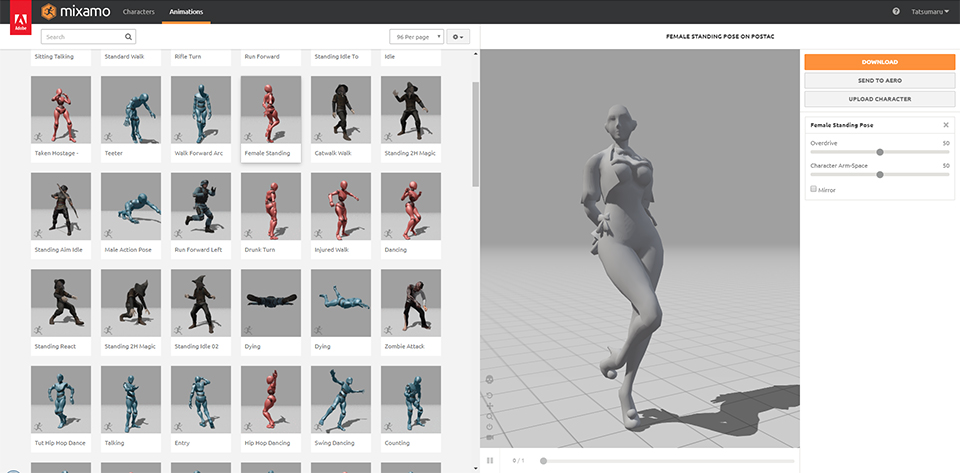Select the Zombie Attack animation thumbnail
Viewport: 960px width, 473px height.
(411, 303)
